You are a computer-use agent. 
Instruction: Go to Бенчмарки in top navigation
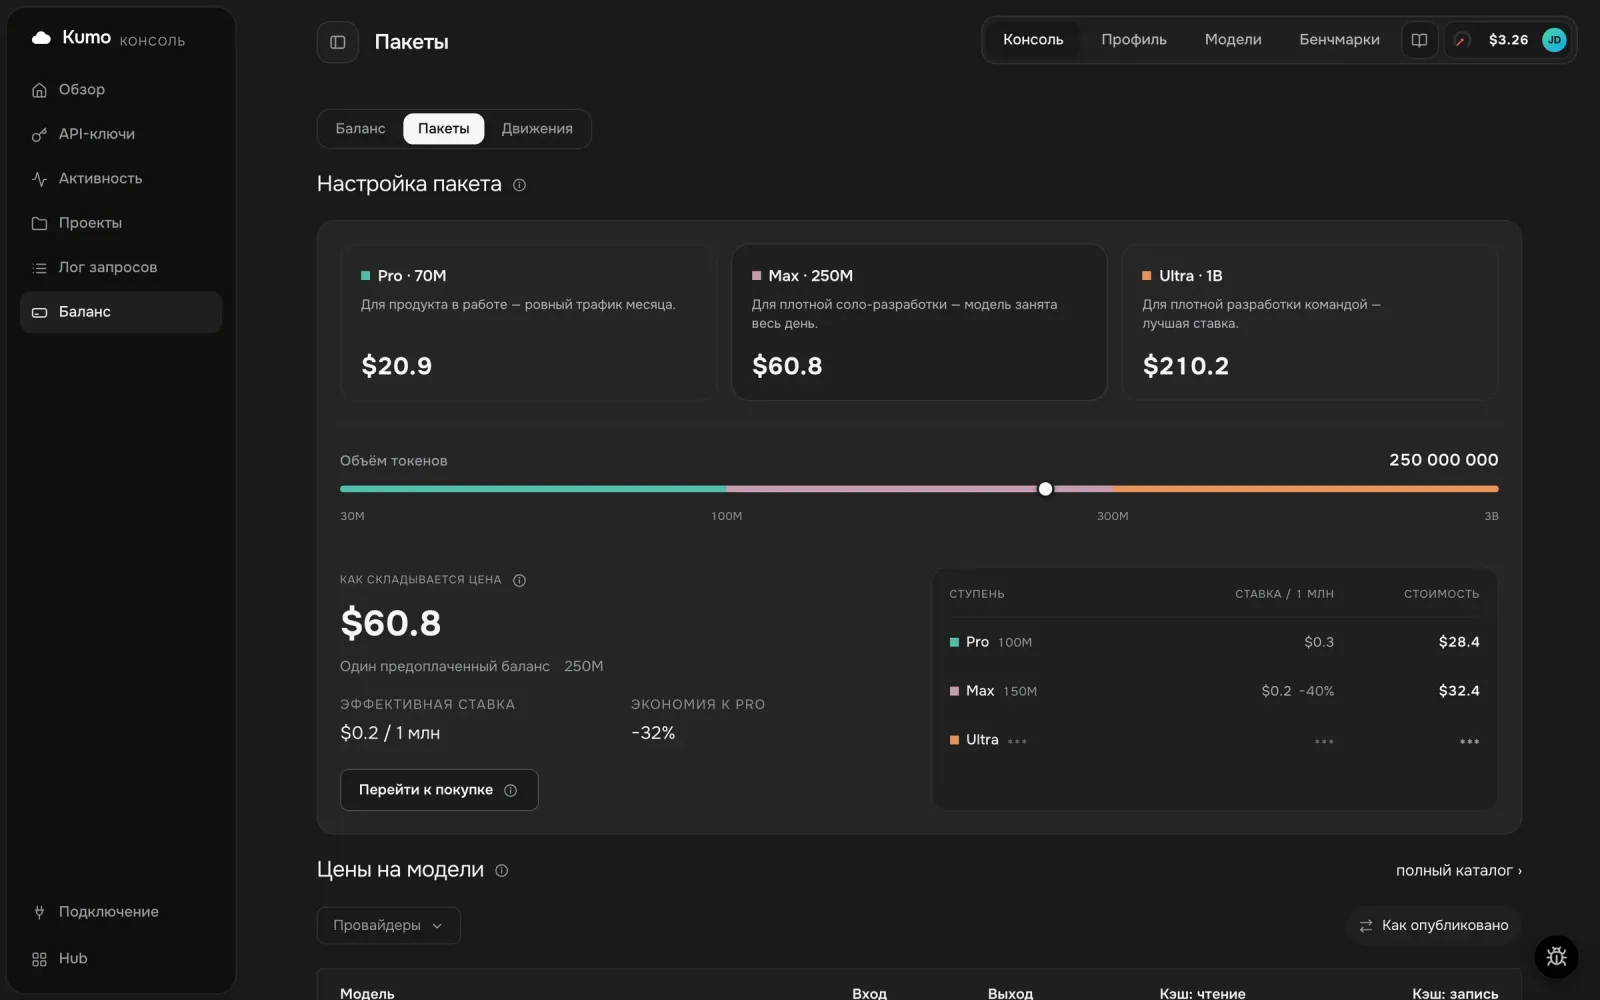click(1339, 40)
